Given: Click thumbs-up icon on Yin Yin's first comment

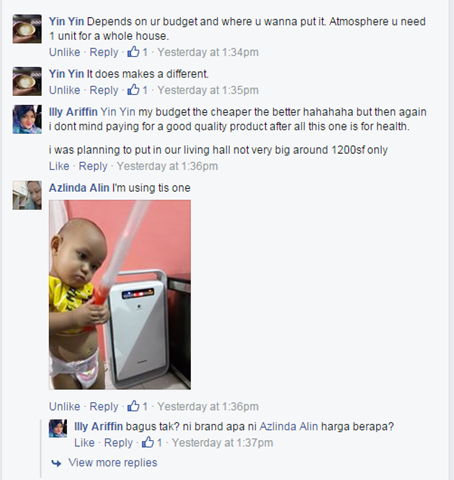Looking at the screenshot, I should [x=133, y=52].
